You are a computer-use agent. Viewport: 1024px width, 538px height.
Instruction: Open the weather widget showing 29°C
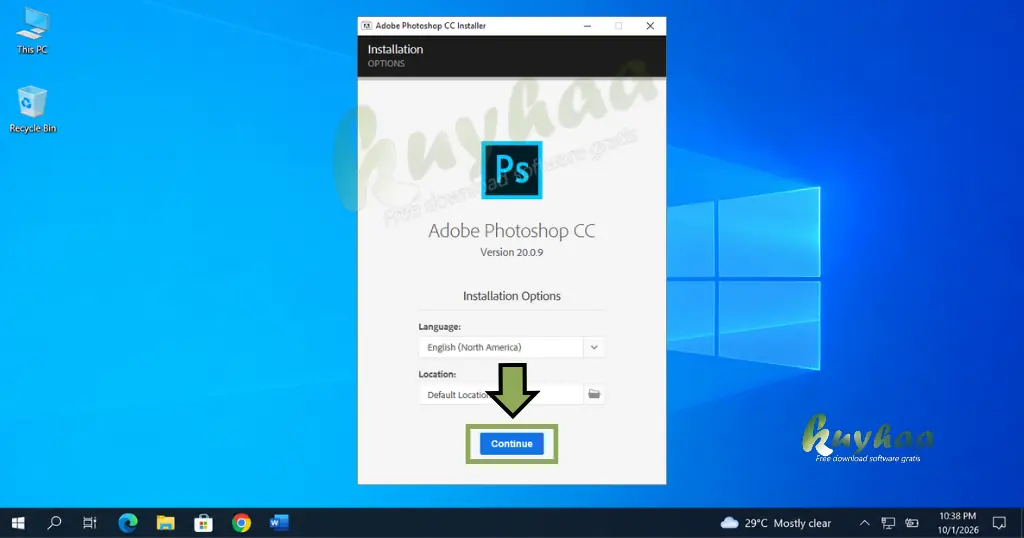pos(775,523)
